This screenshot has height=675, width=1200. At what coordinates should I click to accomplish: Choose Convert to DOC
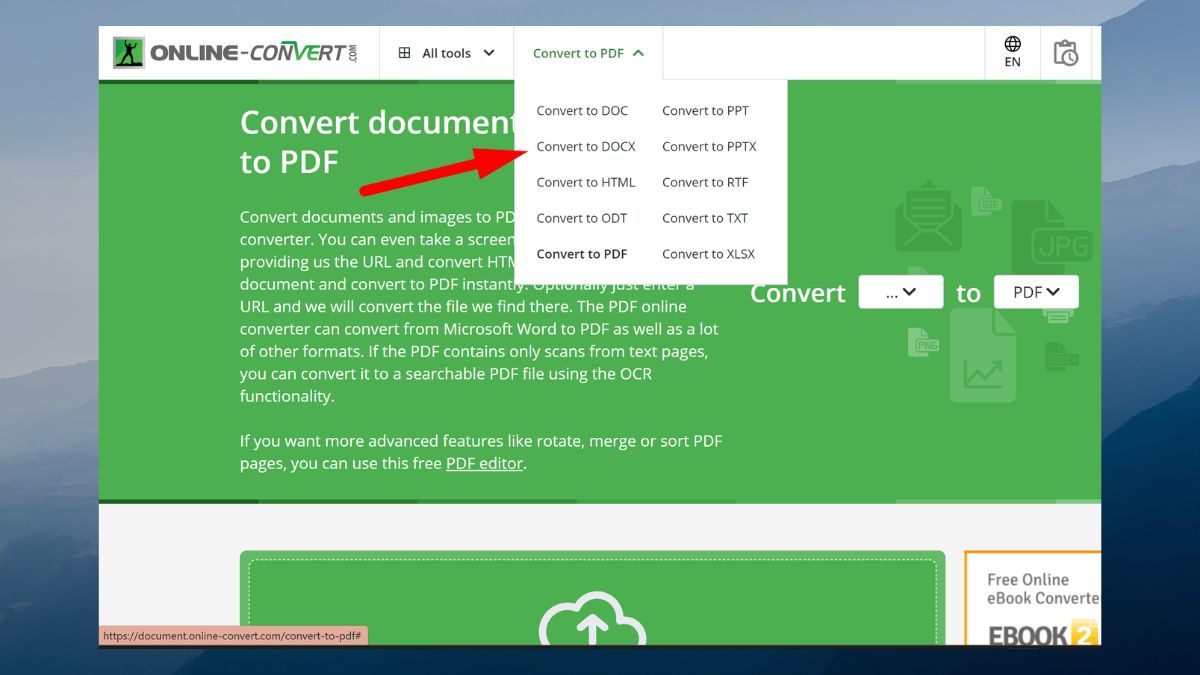tap(582, 111)
